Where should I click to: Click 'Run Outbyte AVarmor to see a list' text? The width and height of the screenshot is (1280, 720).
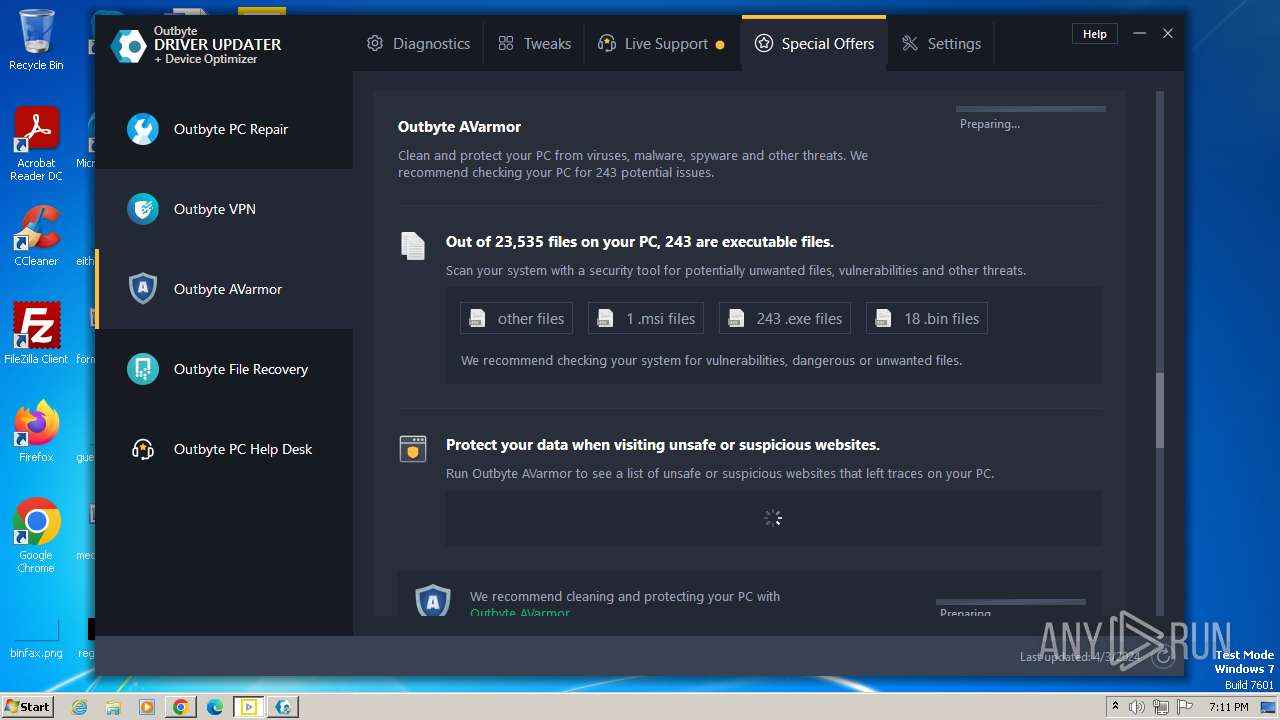coord(720,473)
